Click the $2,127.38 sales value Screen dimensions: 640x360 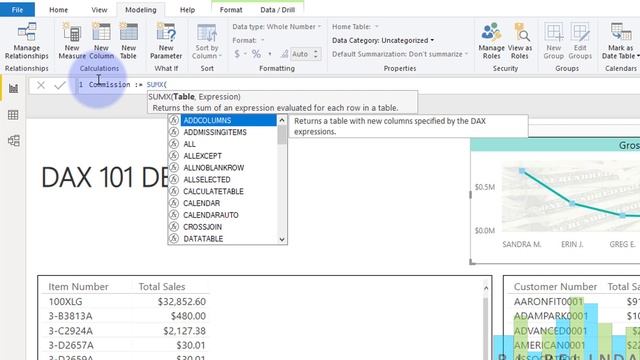[x=184, y=331]
